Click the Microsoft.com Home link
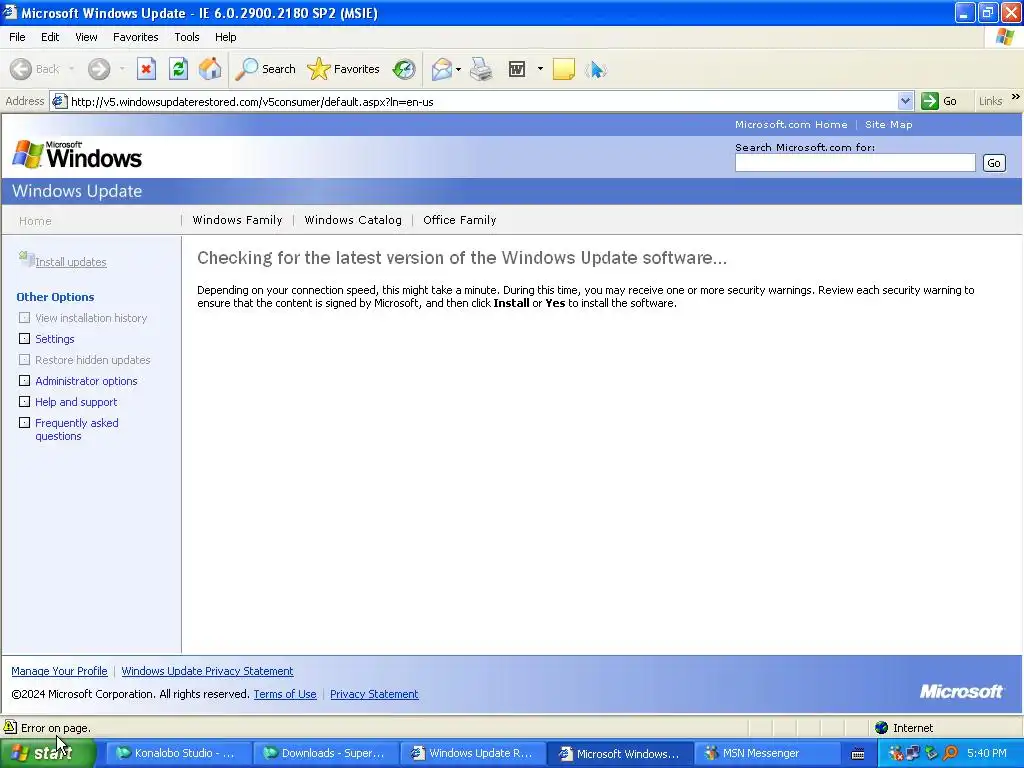 coord(791,124)
